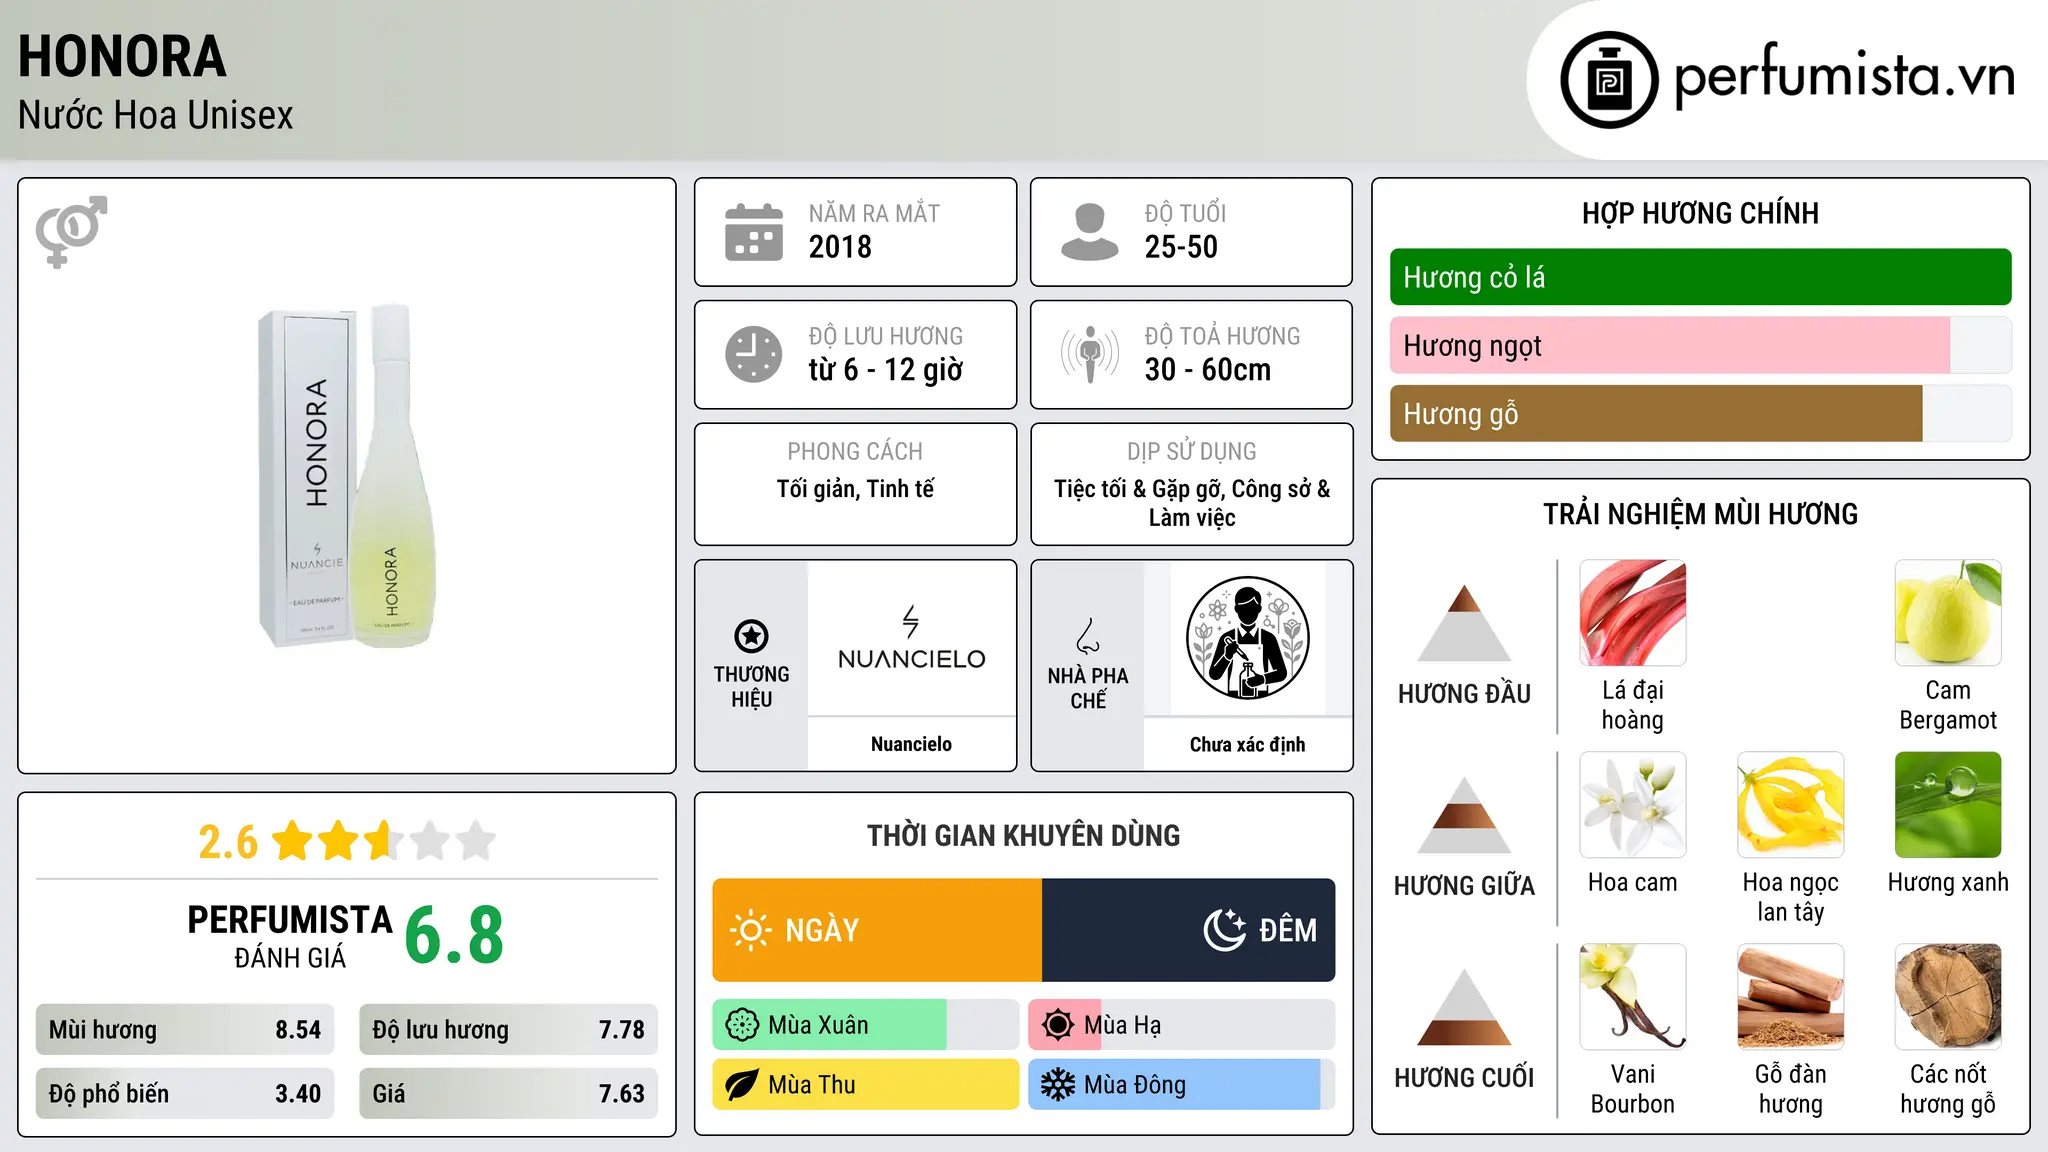Open the Cam Bergamot note image
The width and height of the screenshot is (2048, 1152).
click(1948, 612)
